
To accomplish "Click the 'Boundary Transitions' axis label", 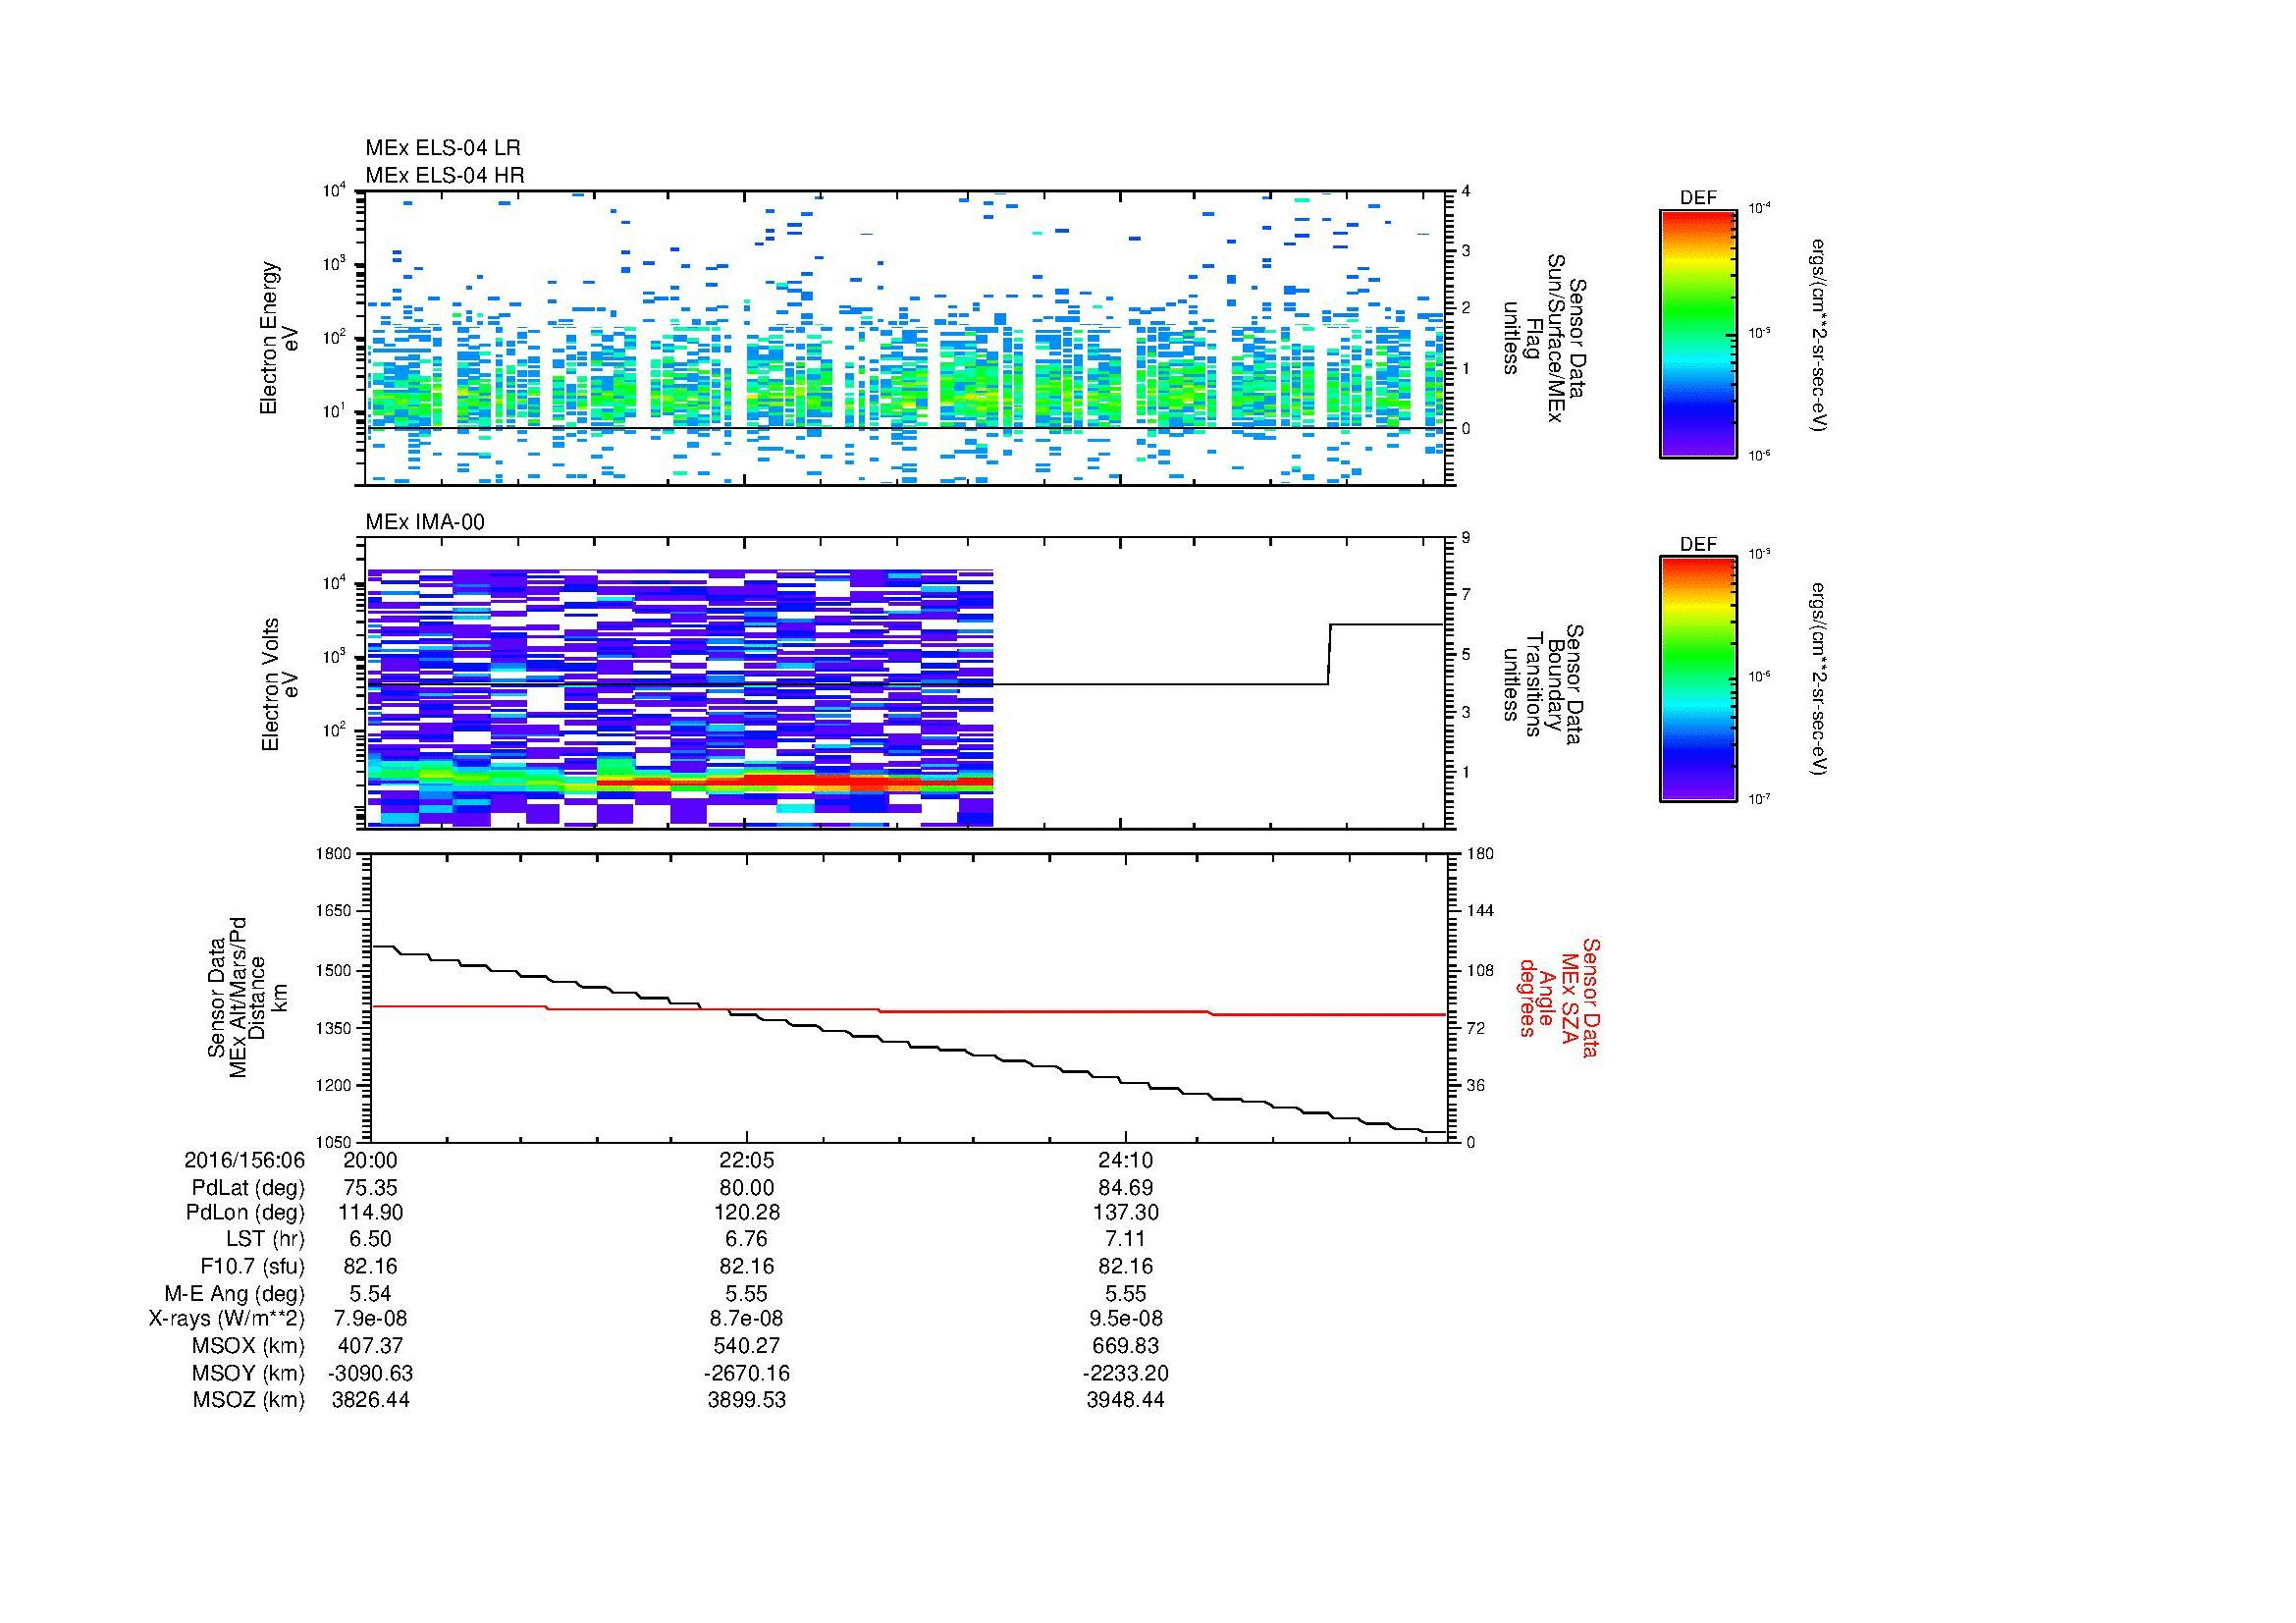I will (x=1545, y=685).
